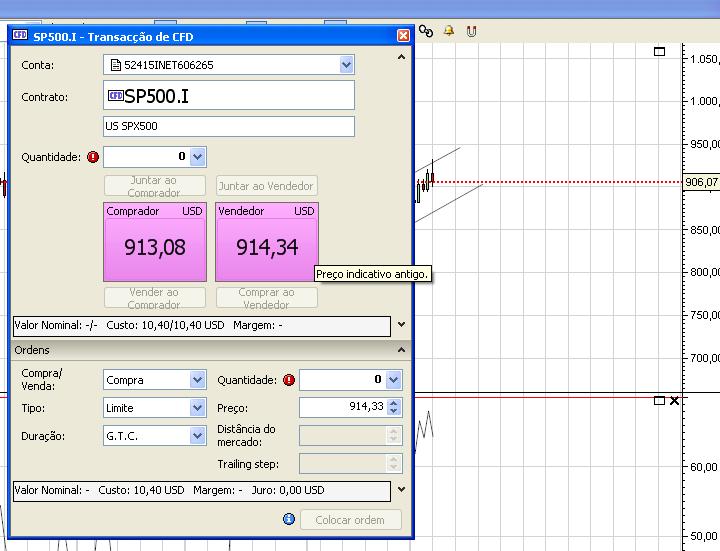Screen dimensions: 720x551
Task: Click the Contrato SP500.I field
Action: pos(229,96)
